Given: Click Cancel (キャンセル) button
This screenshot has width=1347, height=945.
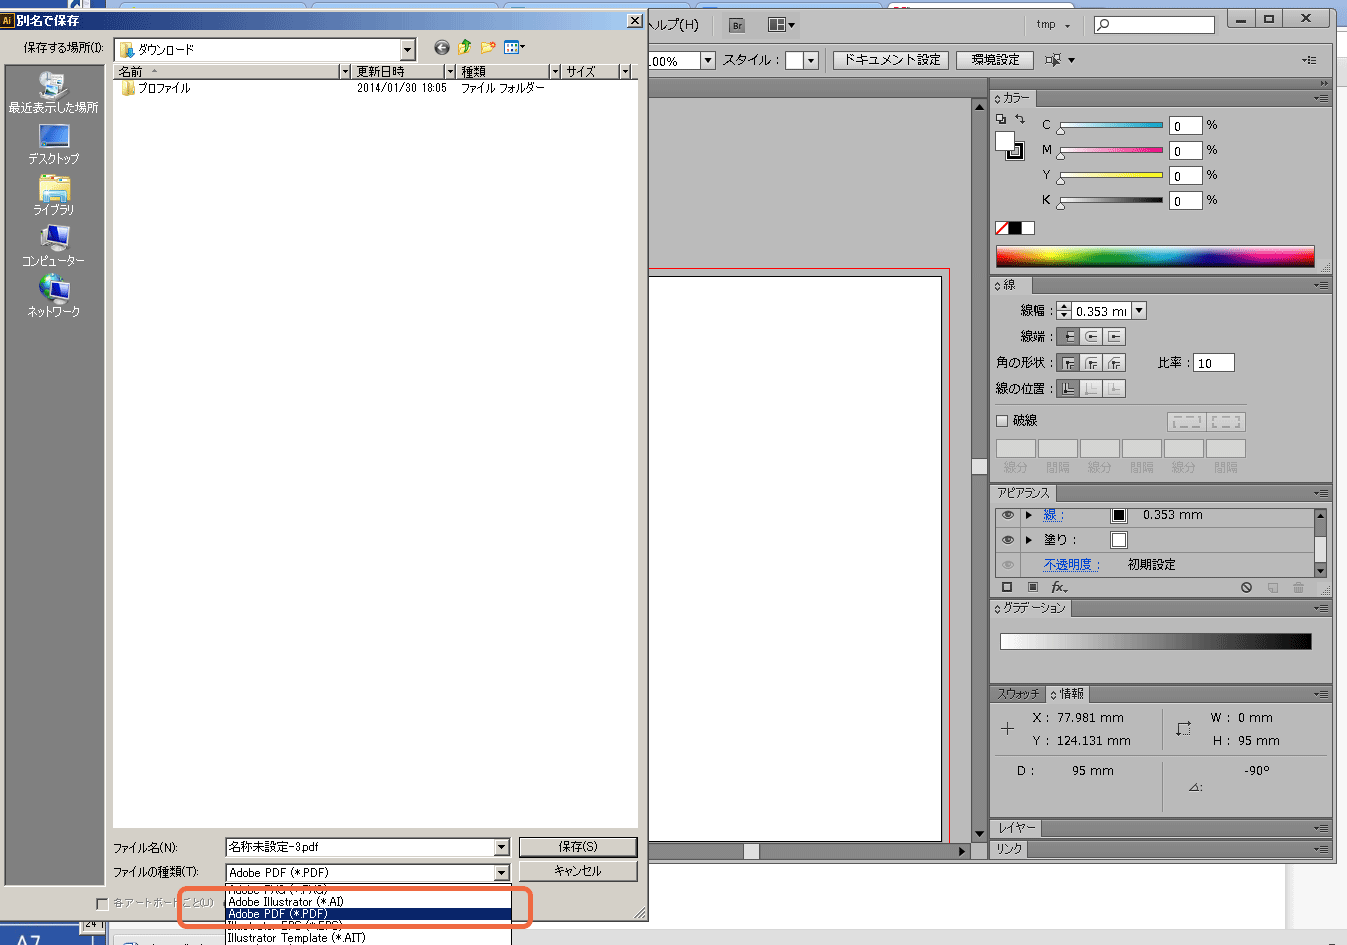Looking at the screenshot, I should tap(578, 871).
